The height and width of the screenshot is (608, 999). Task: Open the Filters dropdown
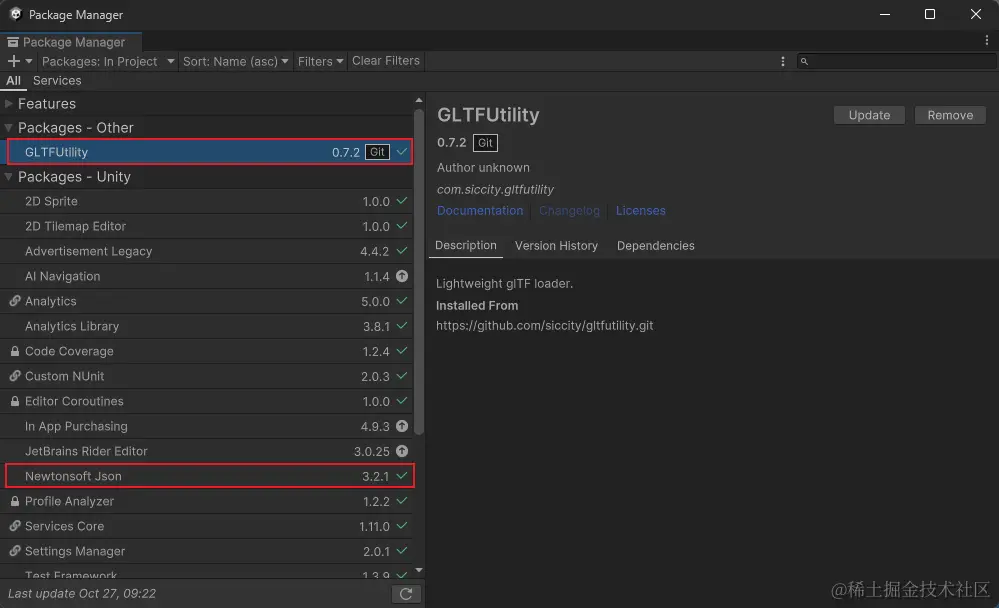click(320, 61)
